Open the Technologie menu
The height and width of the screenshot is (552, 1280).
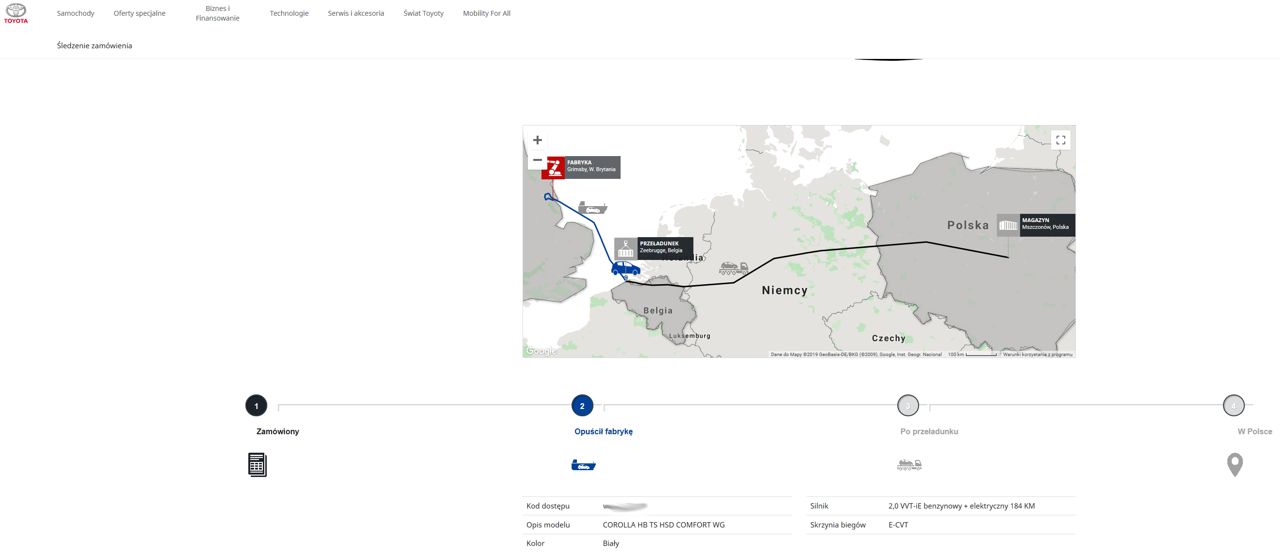click(x=289, y=13)
